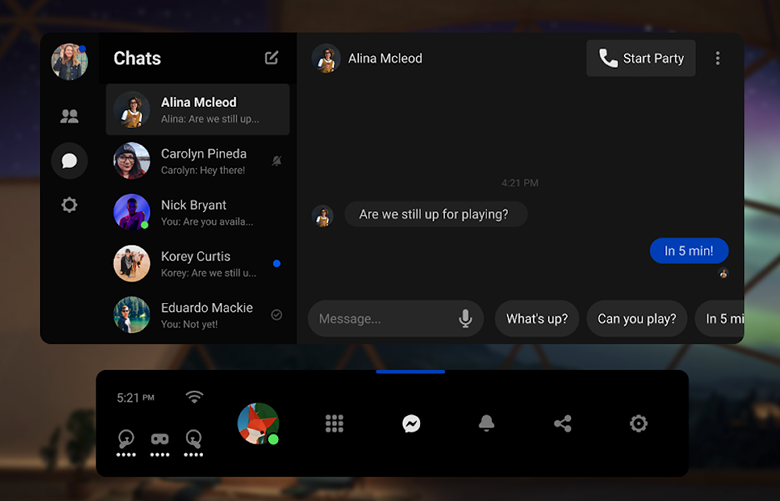The height and width of the screenshot is (501, 780).
Task: Click the compose new chat icon
Action: [x=272, y=58]
